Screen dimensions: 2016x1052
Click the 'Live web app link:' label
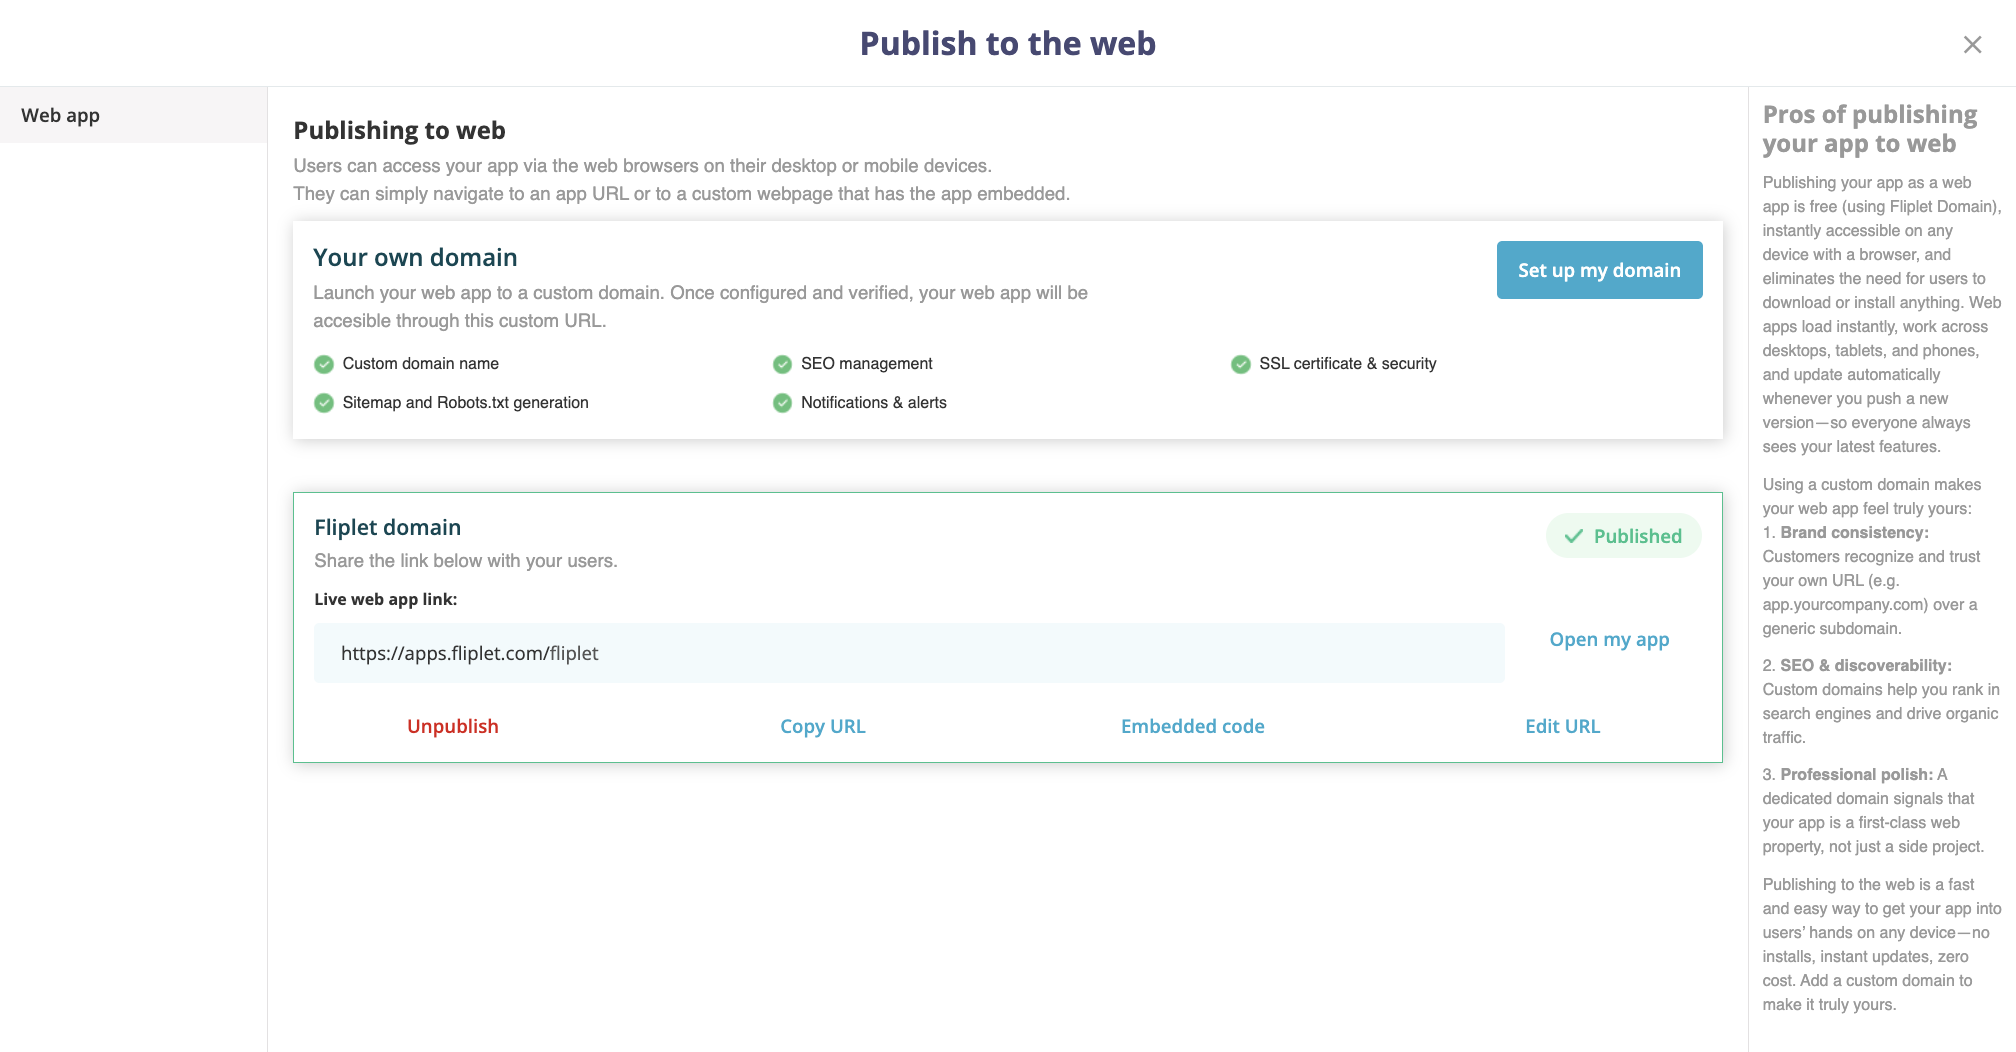[x=386, y=600]
